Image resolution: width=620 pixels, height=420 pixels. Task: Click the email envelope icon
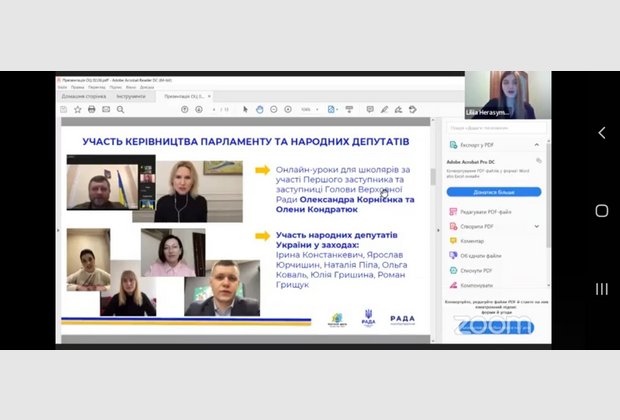[106, 109]
